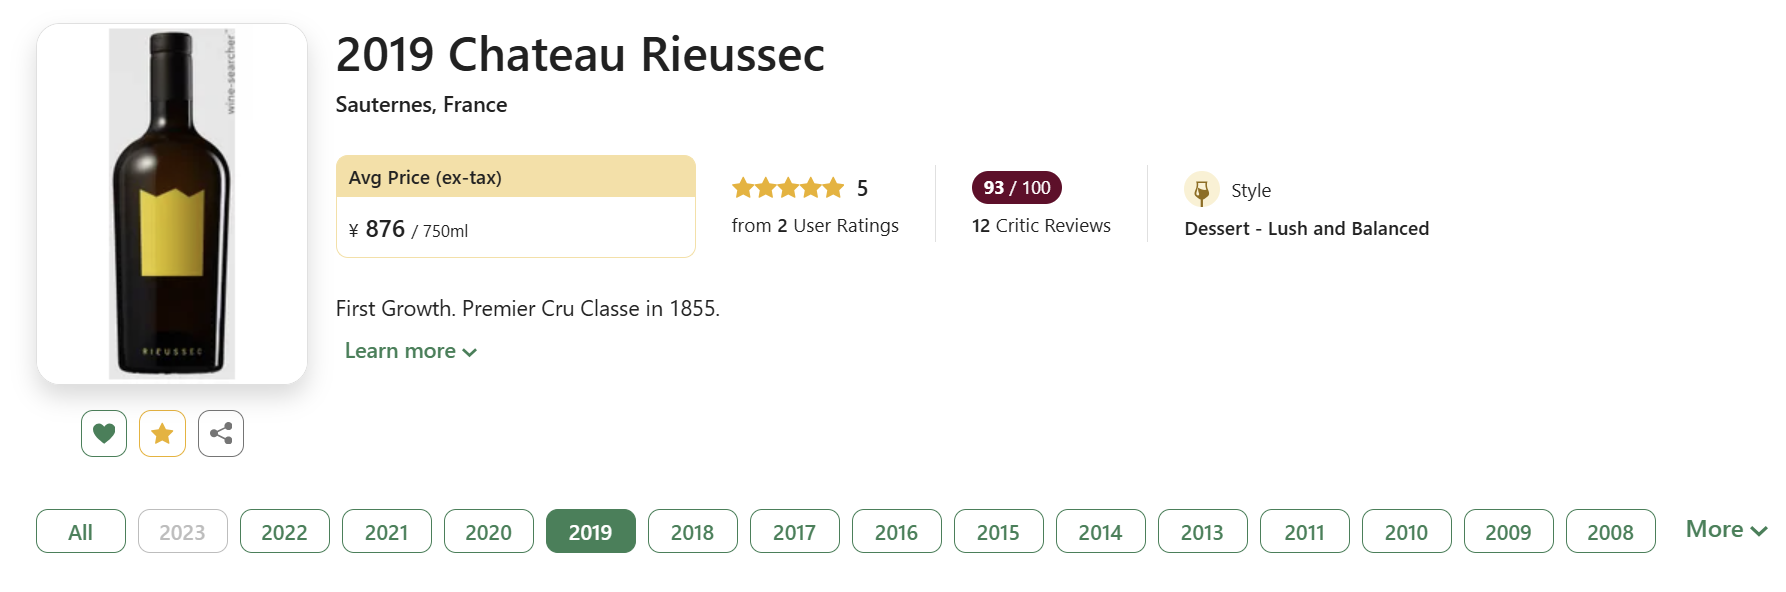Viewport: 1786px width, 592px height.
Task: Choose the 2020 vintage pill
Action: click(x=489, y=531)
